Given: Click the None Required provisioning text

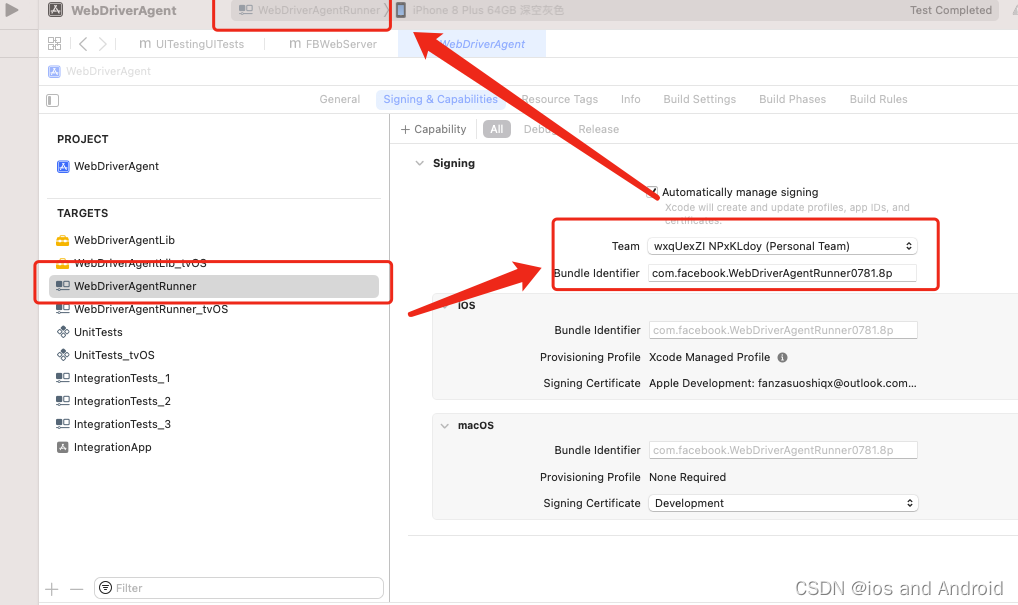Looking at the screenshot, I should point(688,477).
